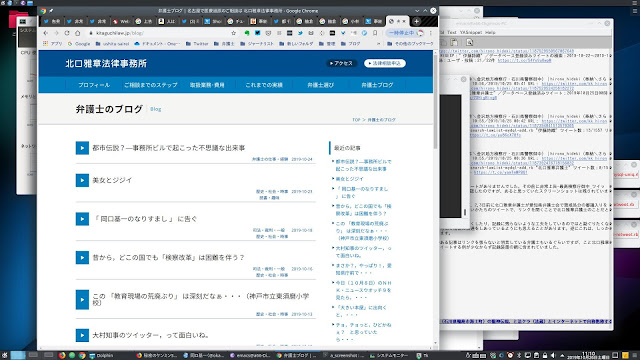Open the ご相談までのステップ navigation item
Screen dimensions: 640x360
(151, 85)
